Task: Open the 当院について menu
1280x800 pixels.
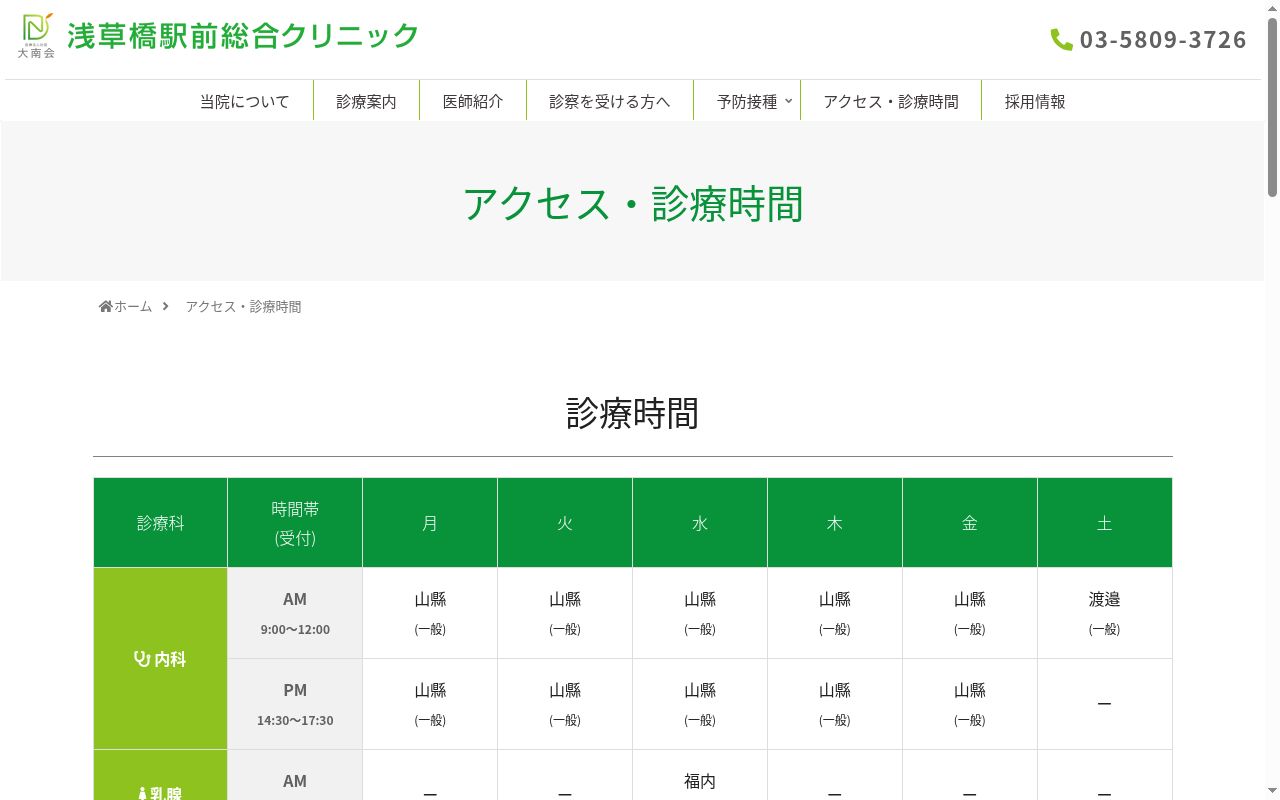Action: click(x=245, y=101)
